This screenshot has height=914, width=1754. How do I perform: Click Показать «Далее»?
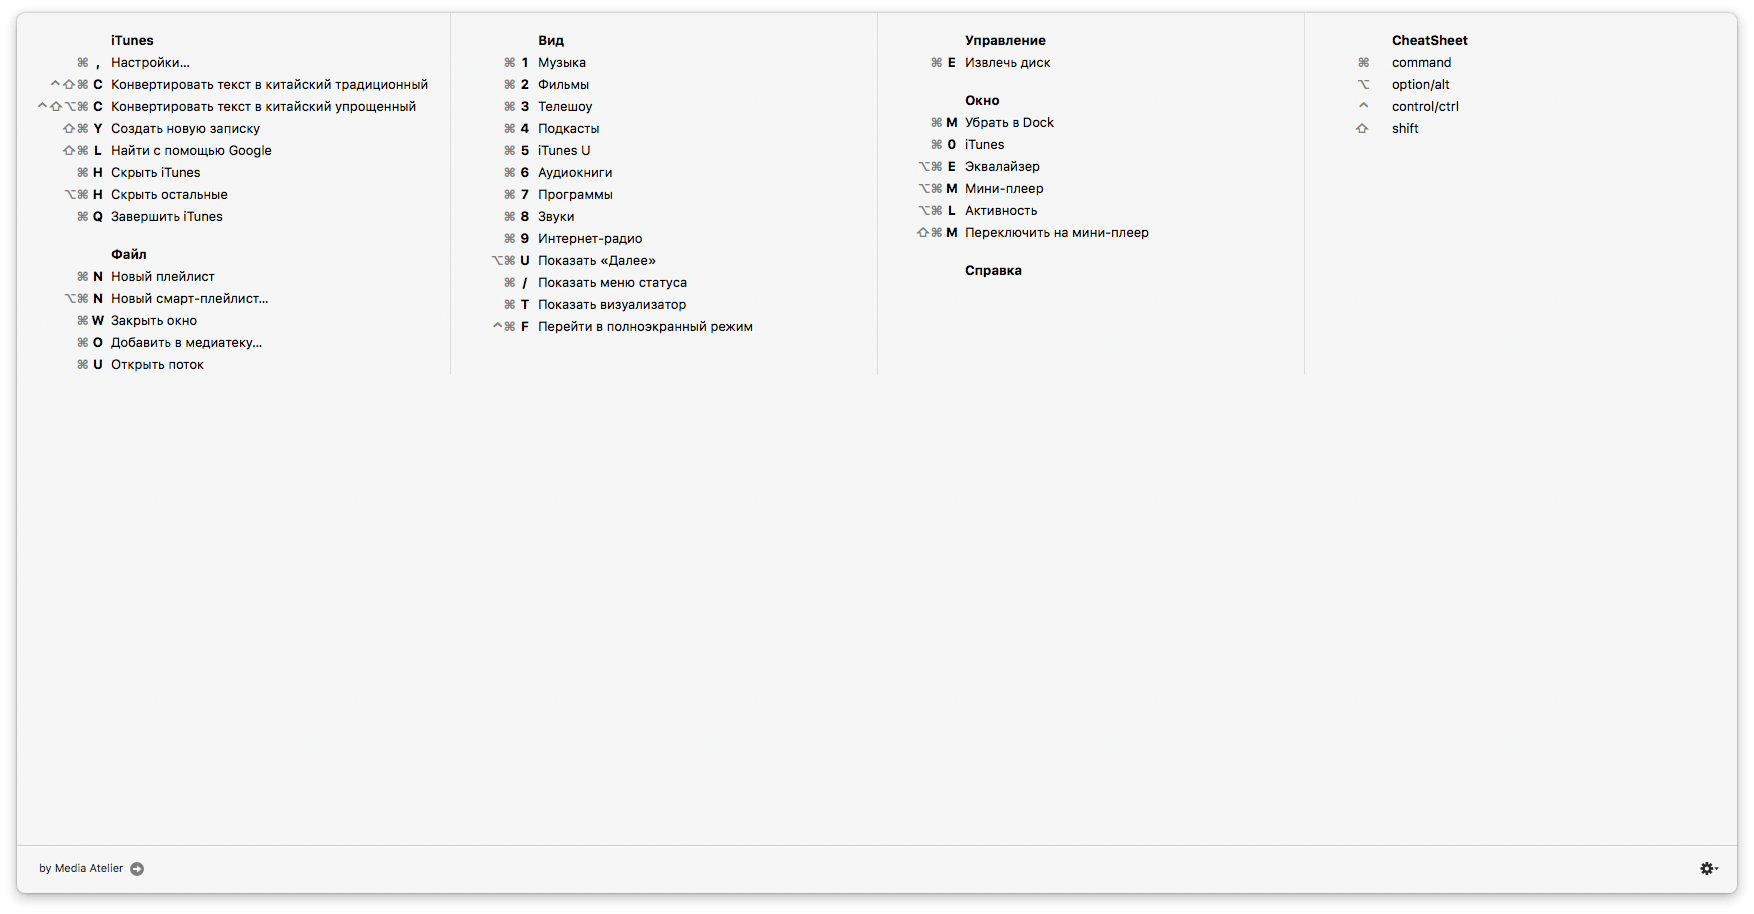click(x=597, y=261)
